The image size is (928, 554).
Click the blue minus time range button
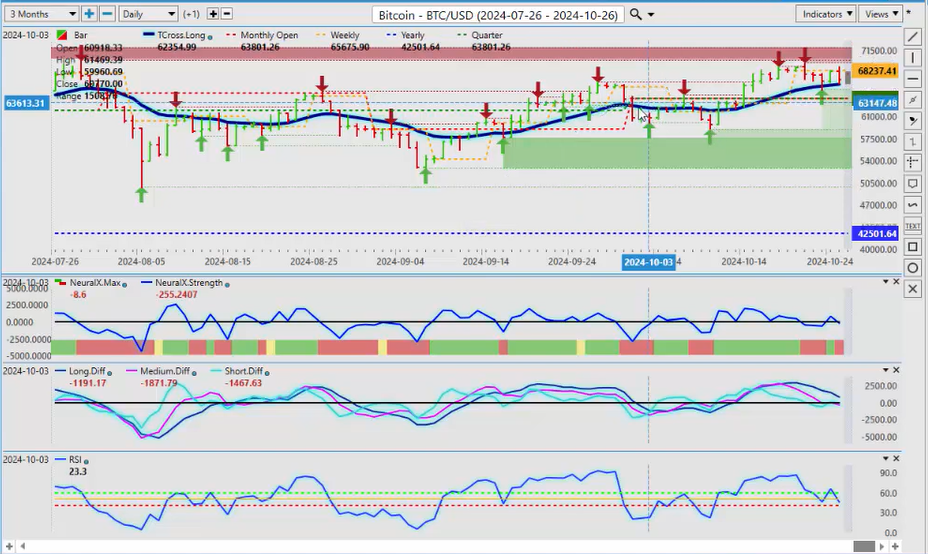(107, 14)
